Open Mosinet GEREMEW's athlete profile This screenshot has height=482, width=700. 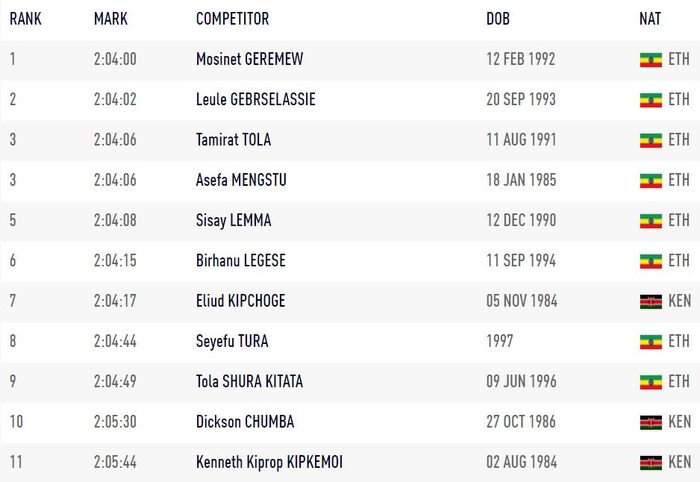click(249, 59)
